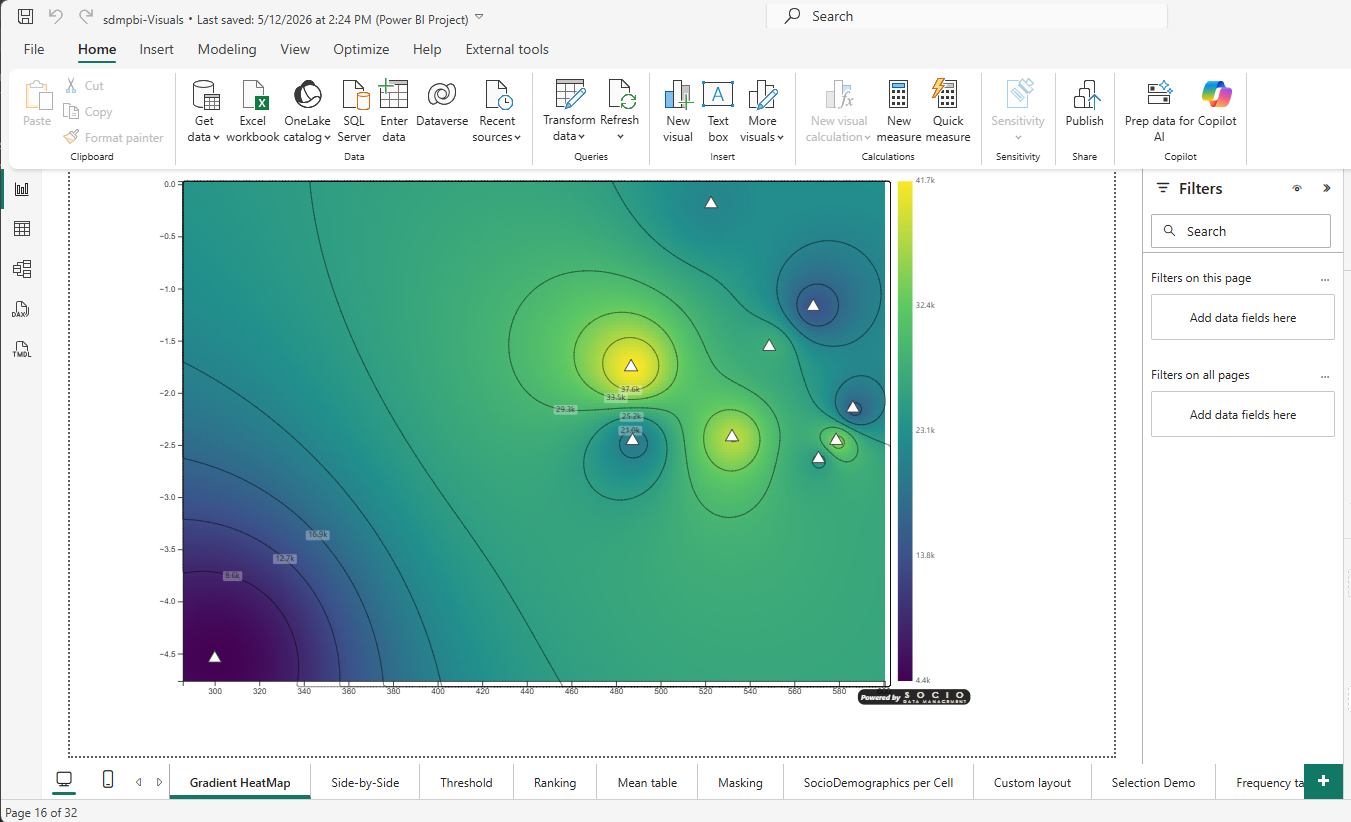Open more options for Filters on all pages
Image resolution: width=1351 pixels, height=822 pixels.
pos(1325,376)
